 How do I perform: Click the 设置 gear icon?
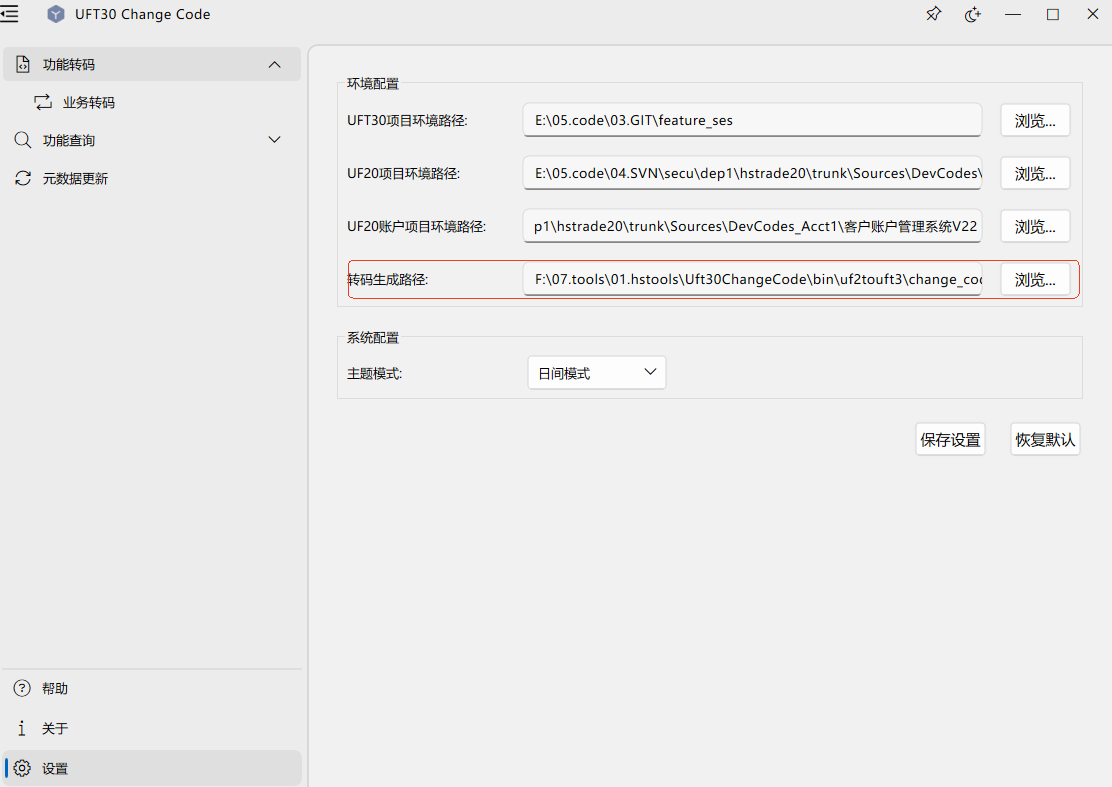pos(22,768)
